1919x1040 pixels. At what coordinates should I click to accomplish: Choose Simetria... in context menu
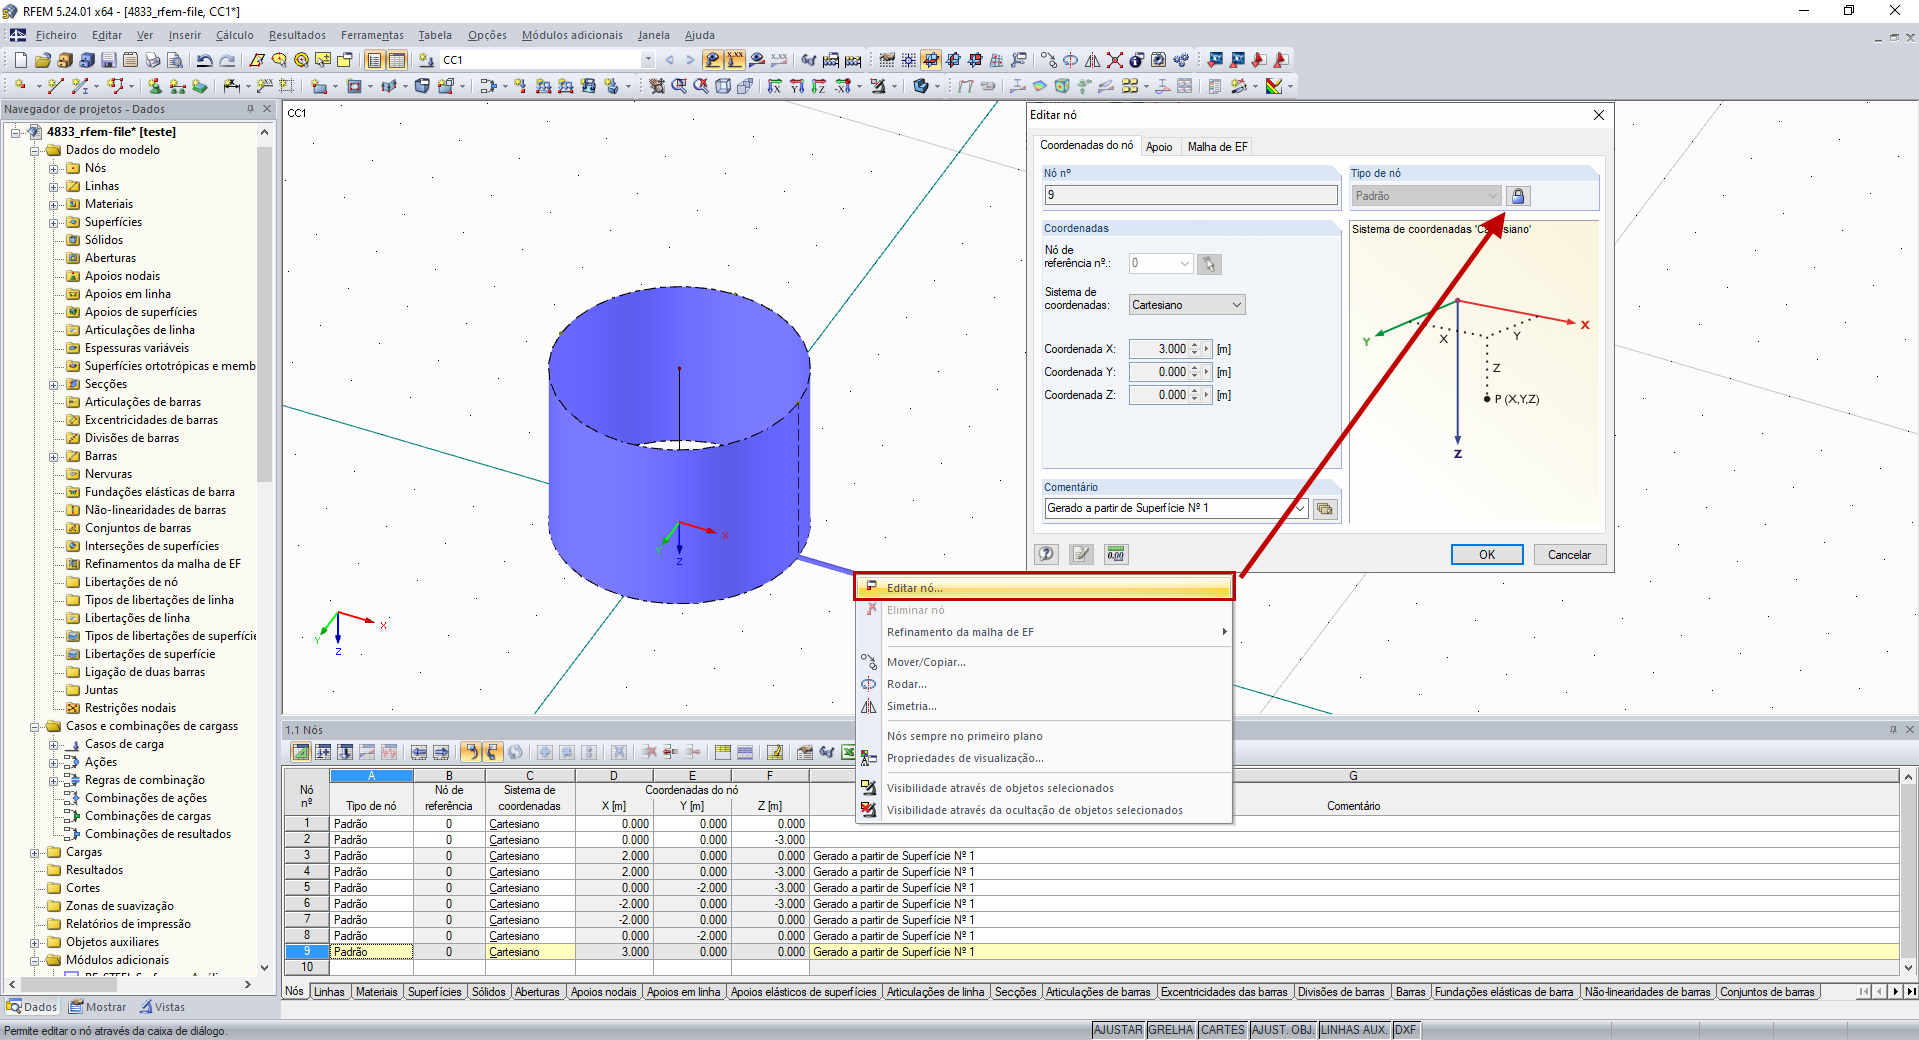1044,706
